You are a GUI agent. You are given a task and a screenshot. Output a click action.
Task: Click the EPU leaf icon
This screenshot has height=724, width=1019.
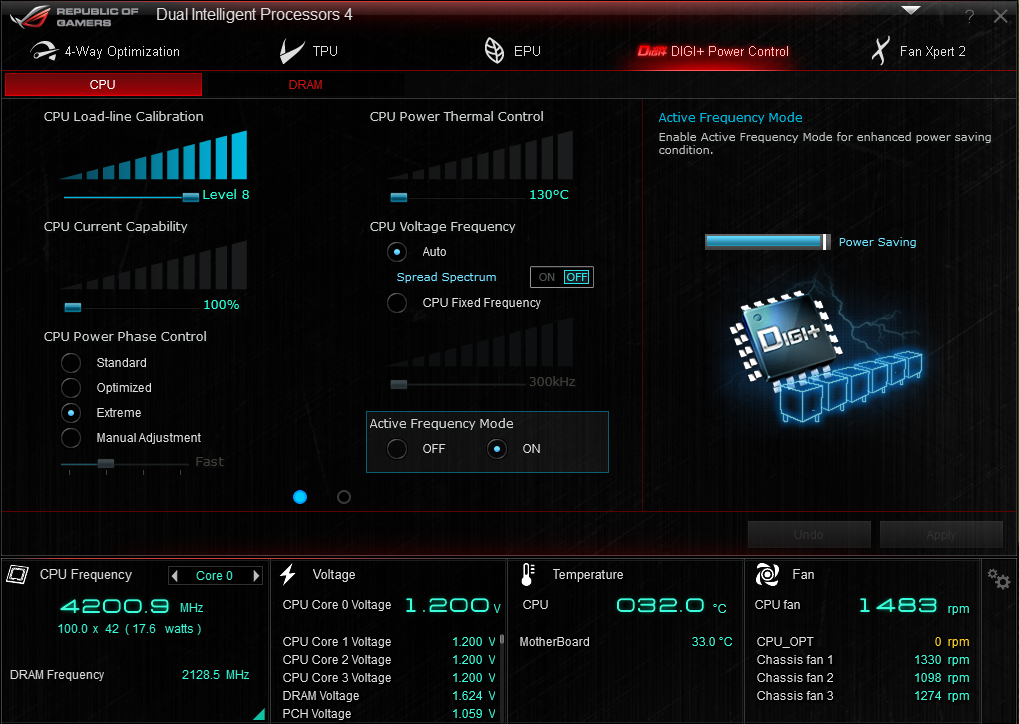point(494,51)
